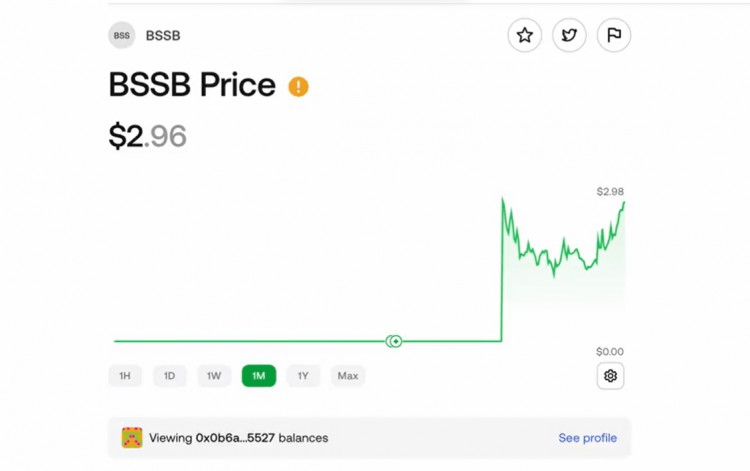Show Max price history
This screenshot has width=750, height=471.
[x=348, y=376]
